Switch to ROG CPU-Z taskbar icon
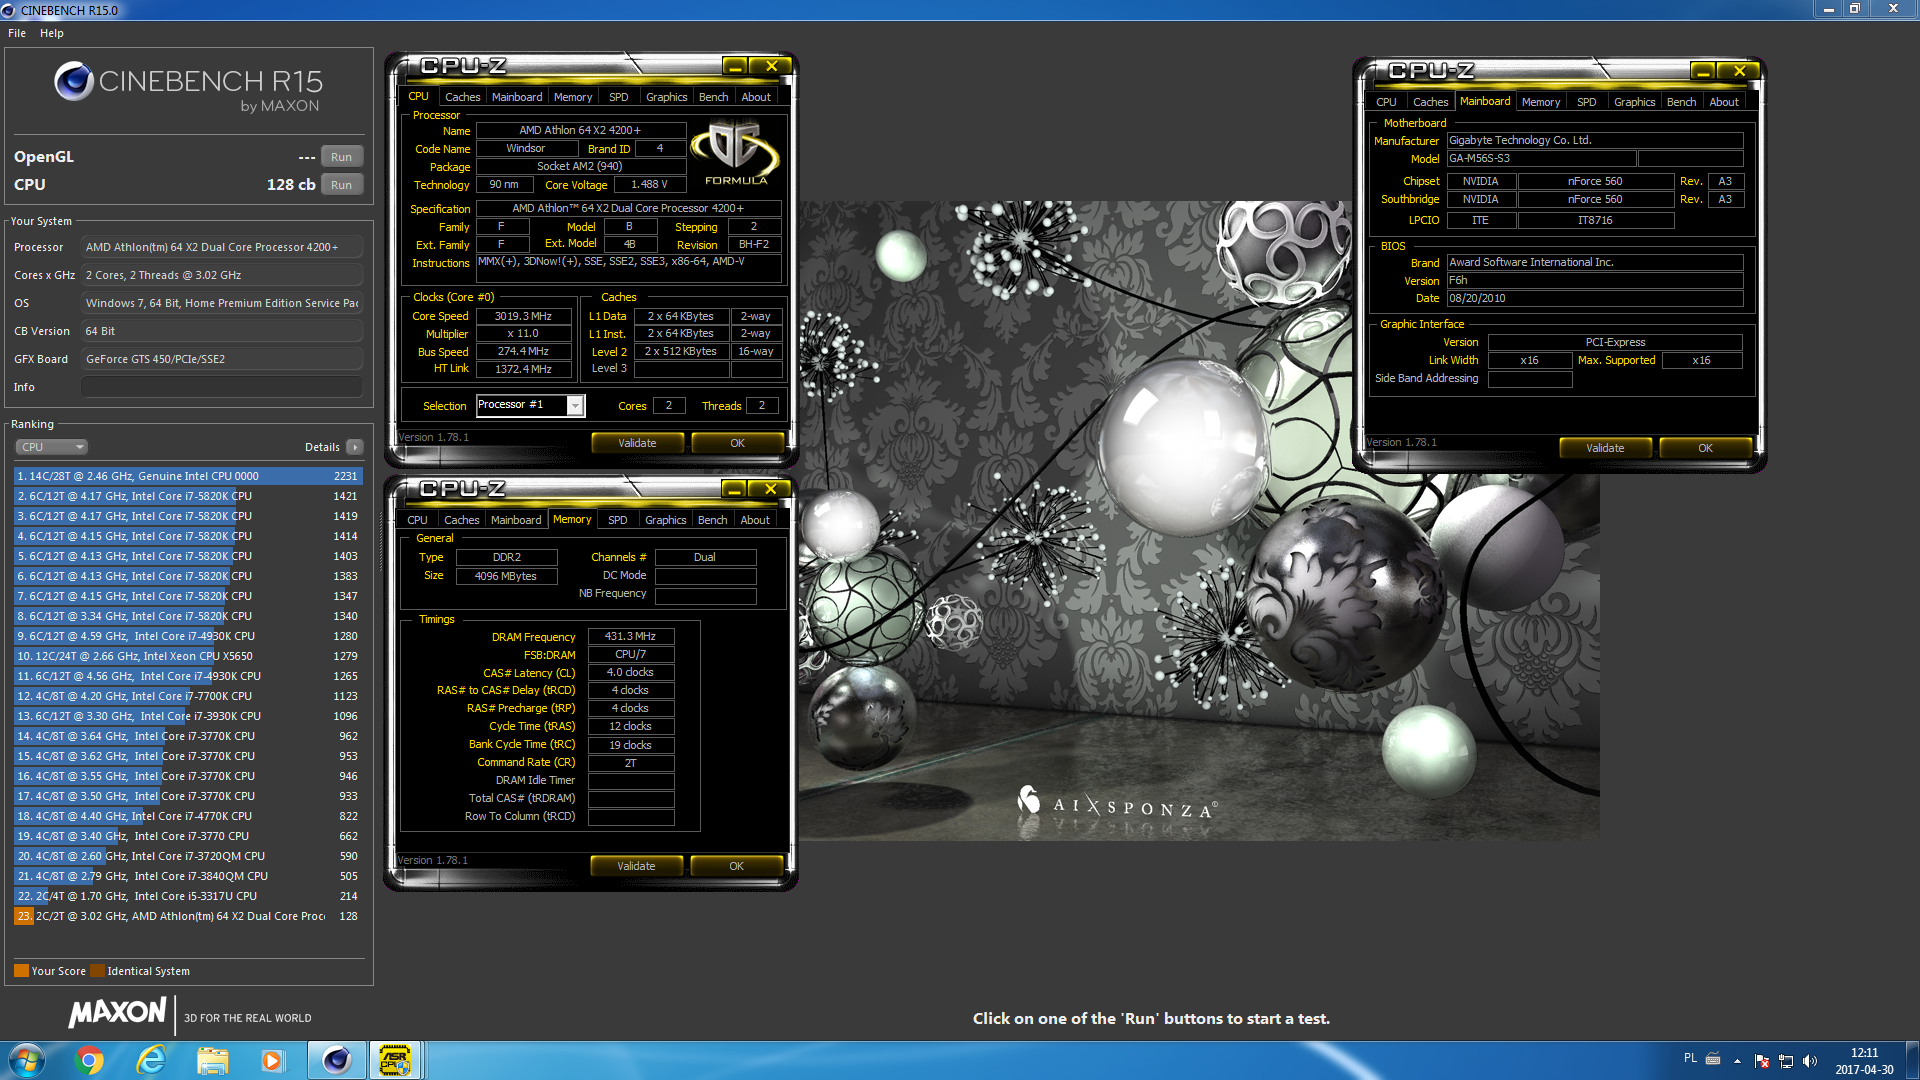 [395, 1060]
